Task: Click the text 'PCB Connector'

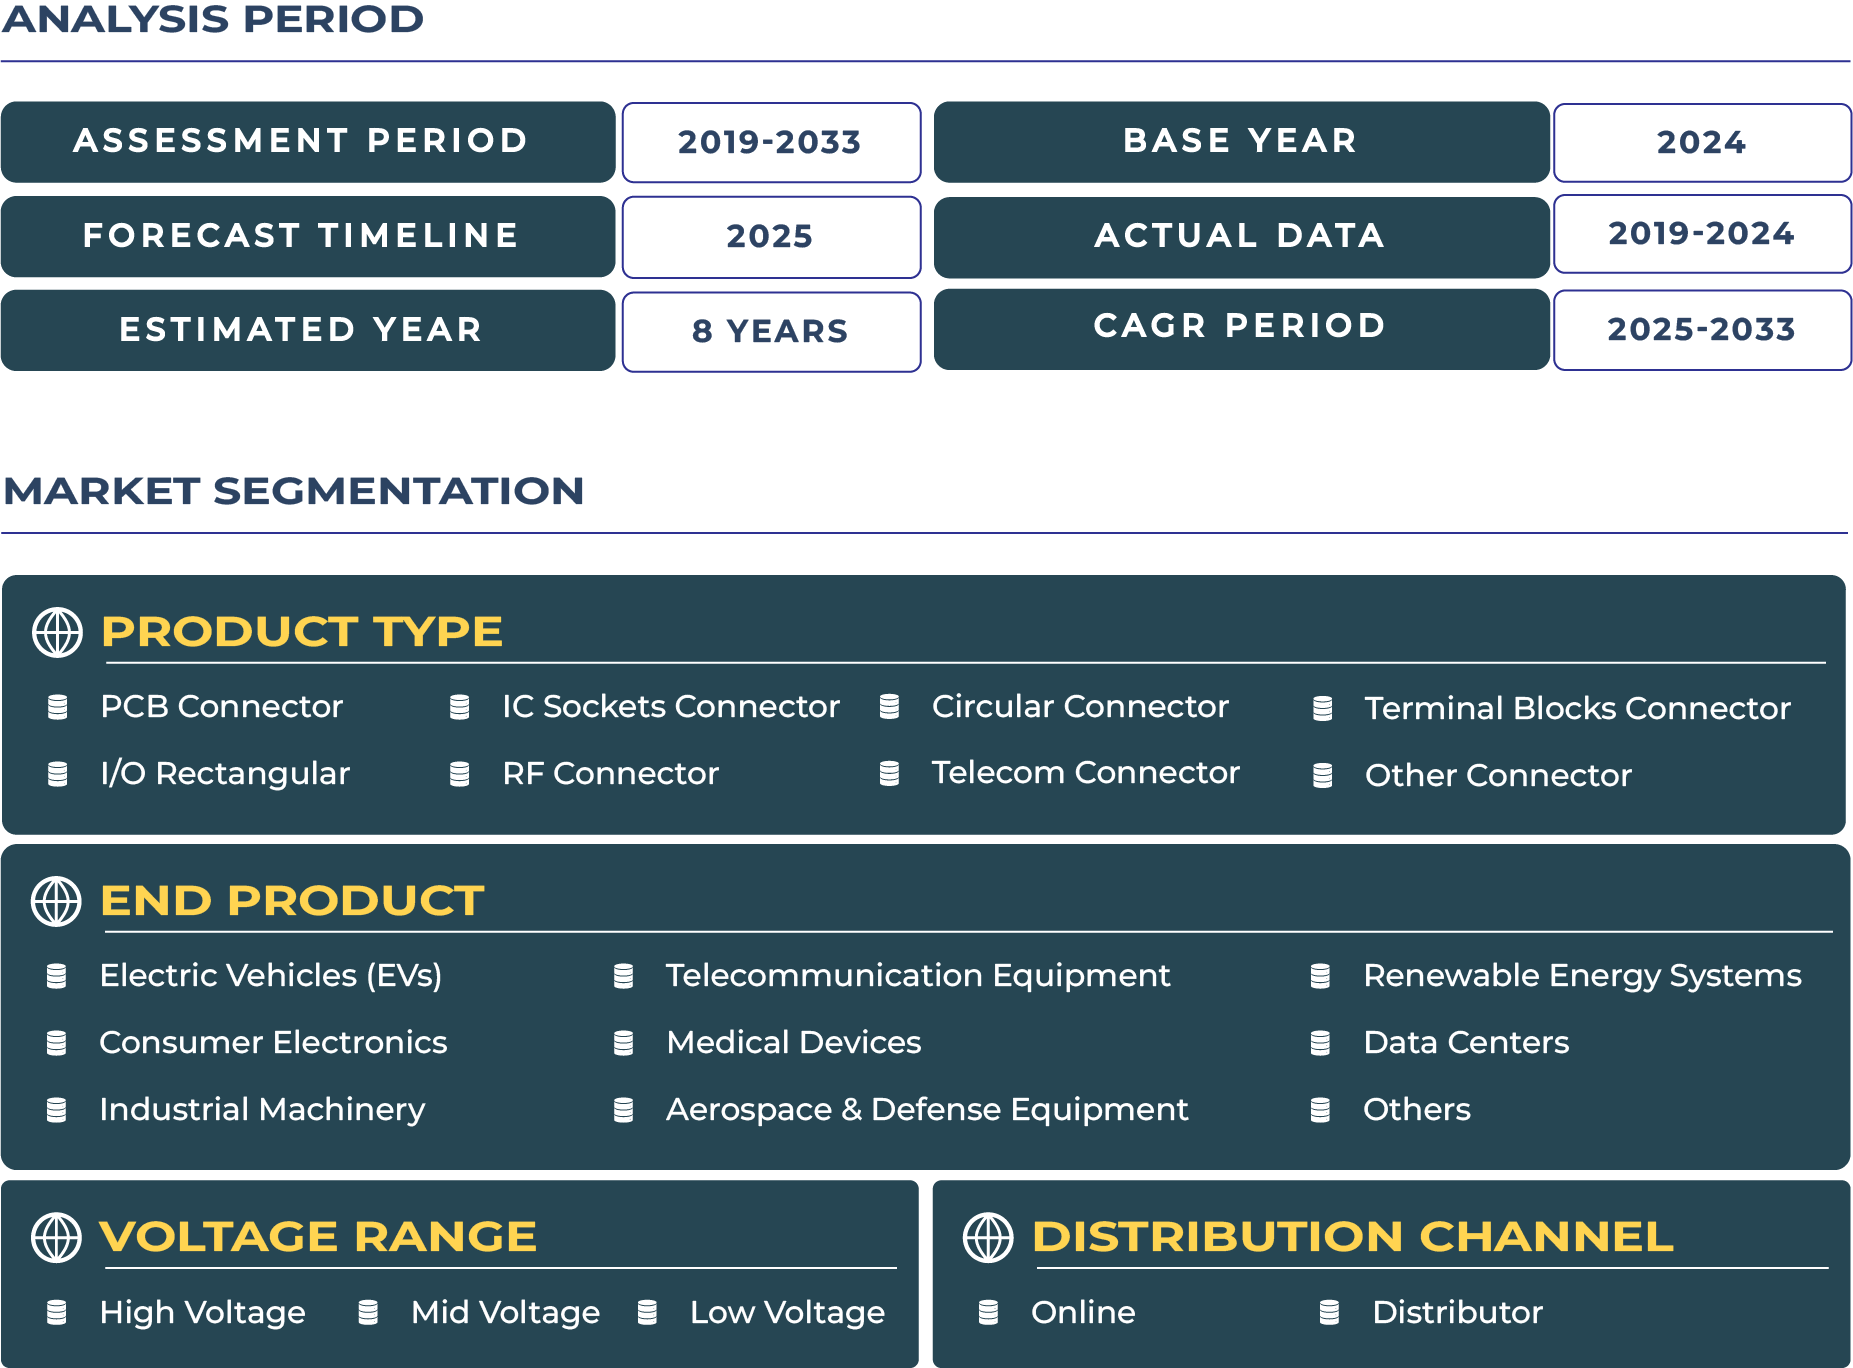Action: pyautogui.click(x=222, y=707)
